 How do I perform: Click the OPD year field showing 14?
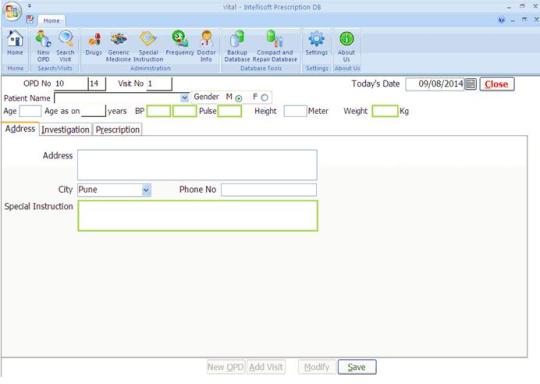tap(97, 84)
